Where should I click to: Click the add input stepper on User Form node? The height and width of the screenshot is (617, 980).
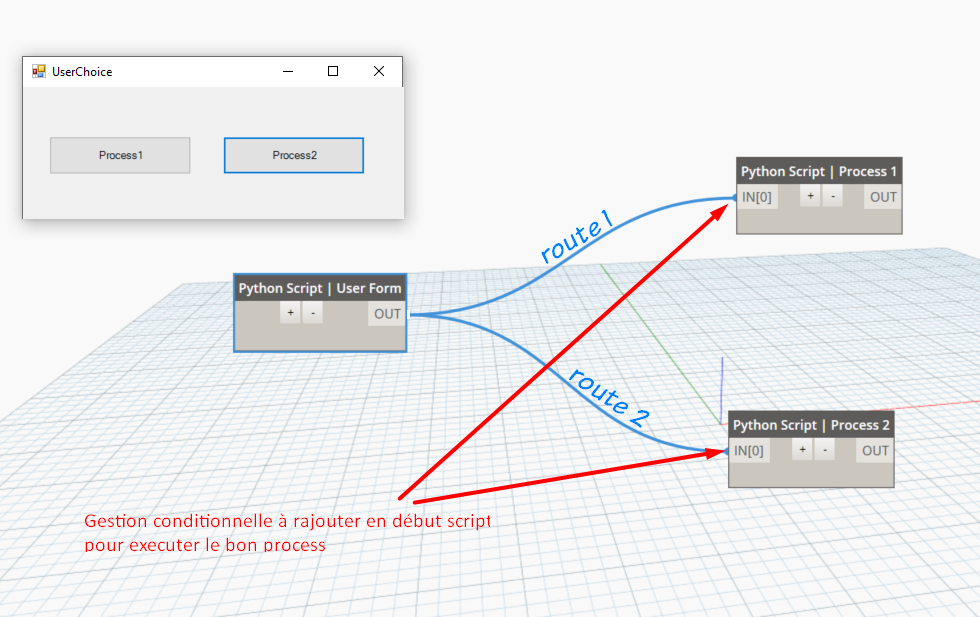[290, 312]
